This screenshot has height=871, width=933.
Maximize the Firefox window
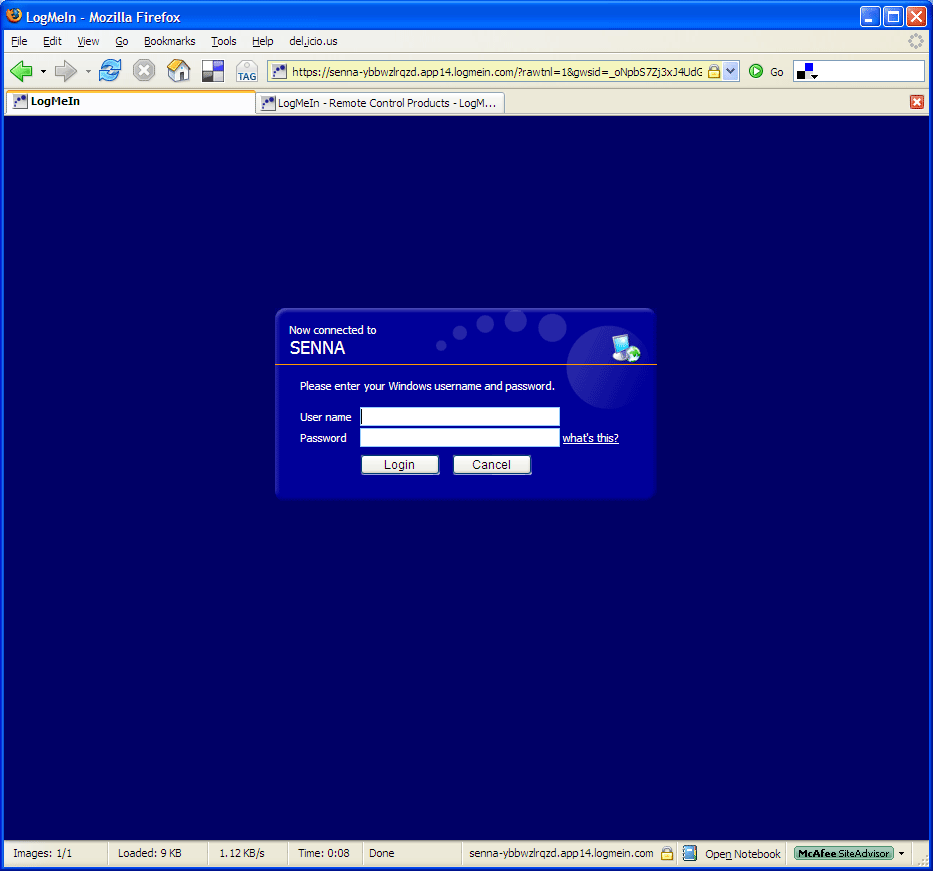click(893, 17)
